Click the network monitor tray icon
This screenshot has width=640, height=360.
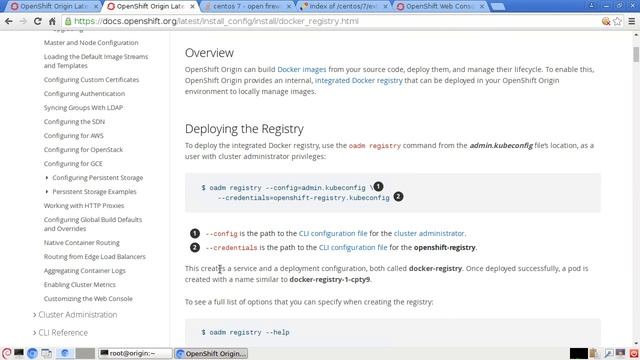[620, 353]
